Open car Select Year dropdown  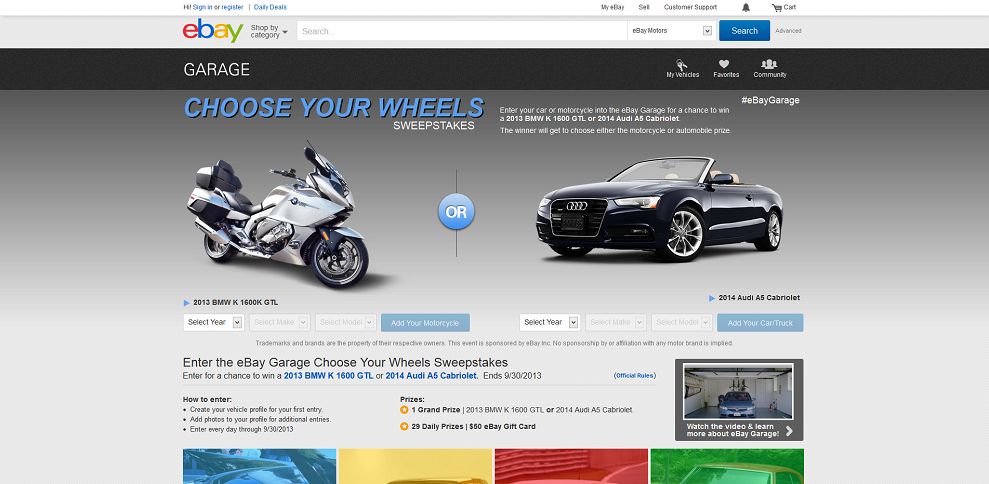pyautogui.click(x=550, y=322)
